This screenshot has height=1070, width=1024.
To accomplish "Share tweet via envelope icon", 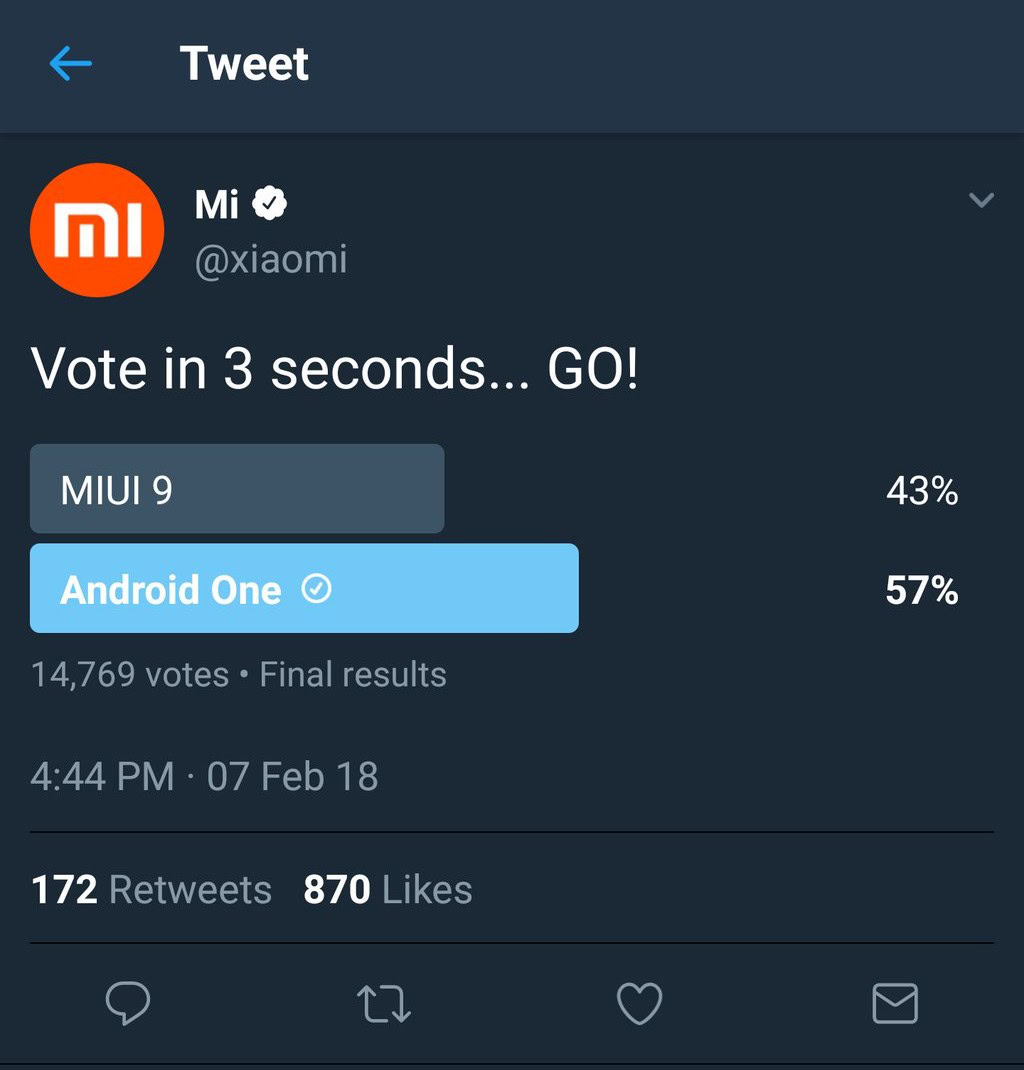I will (x=894, y=1004).
